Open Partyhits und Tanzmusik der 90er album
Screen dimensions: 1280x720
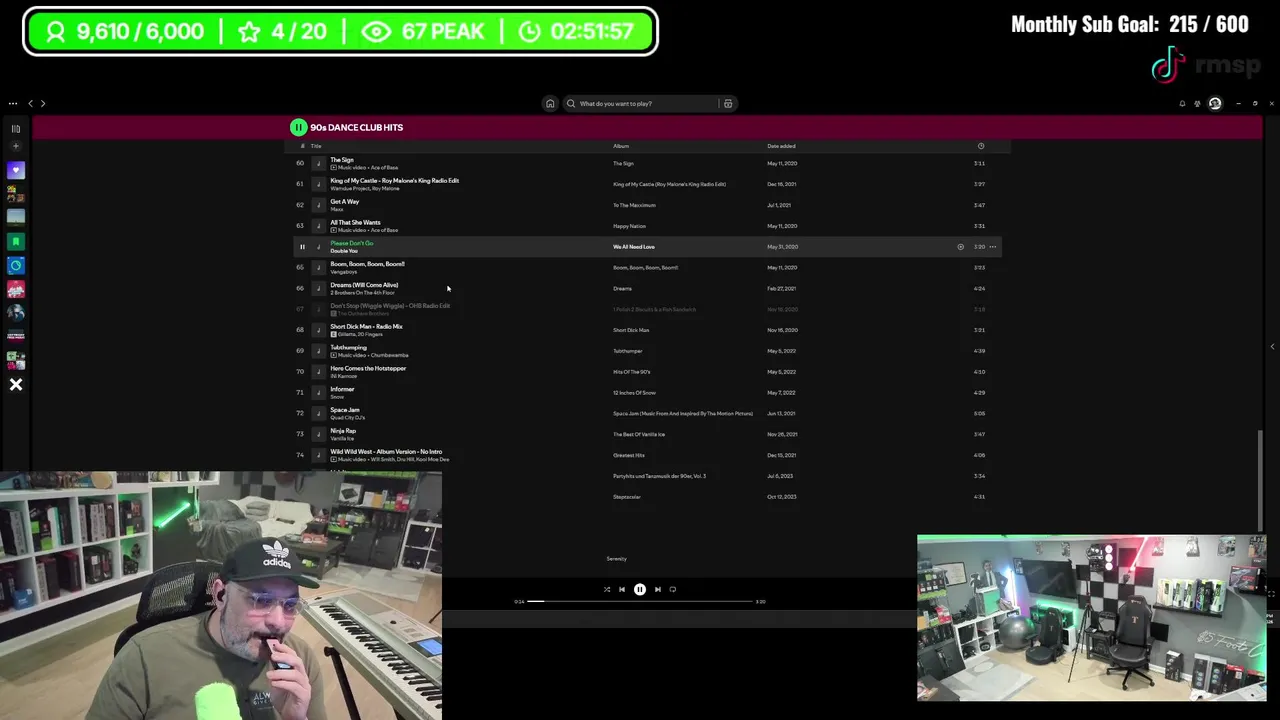659,476
